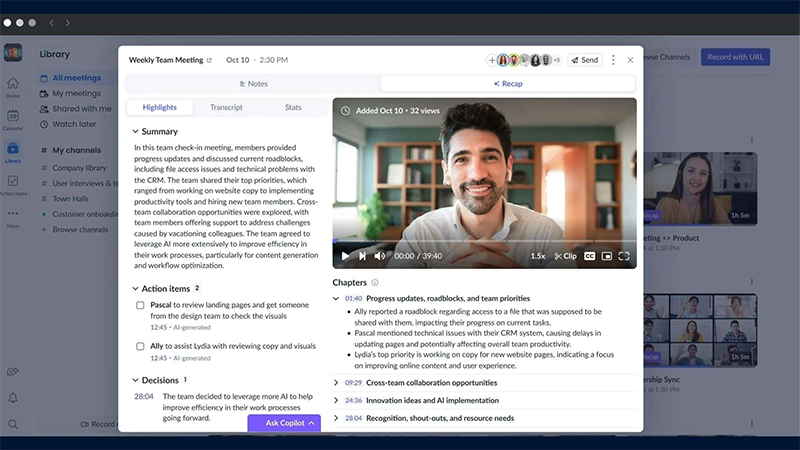This screenshot has width=800, height=450.
Task: Click the notifications bell icon
Action: pos(13,398)
